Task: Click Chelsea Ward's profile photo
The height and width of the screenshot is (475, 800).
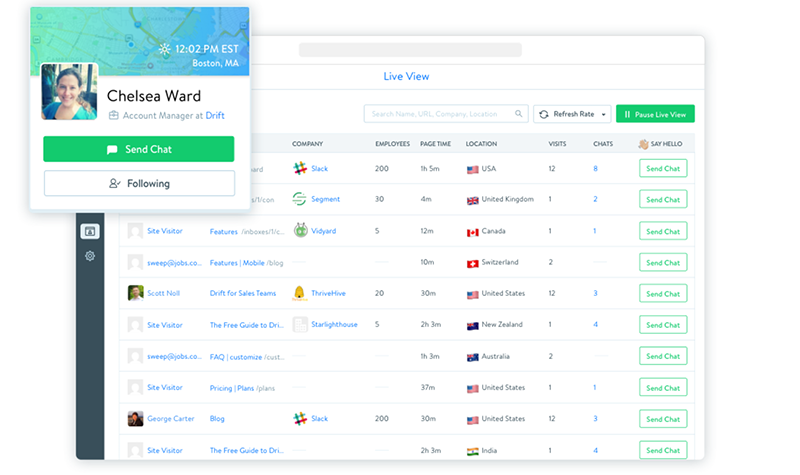Action: [69, 92]
